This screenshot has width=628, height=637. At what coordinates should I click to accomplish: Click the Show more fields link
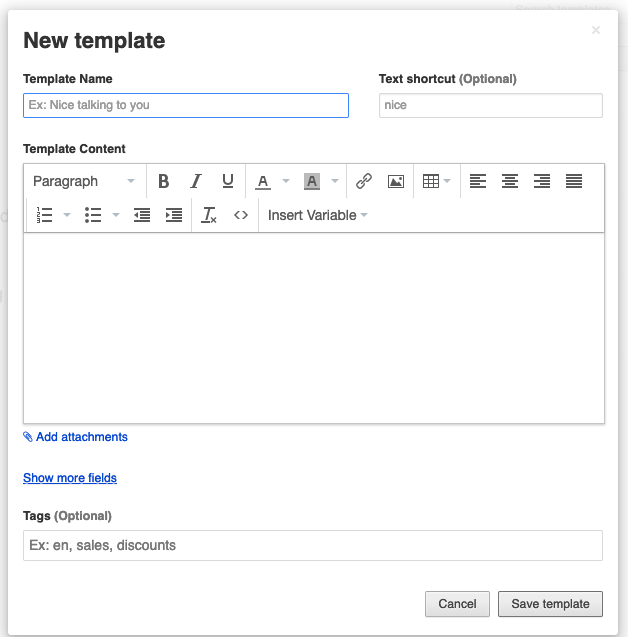(x=70, y=478)
